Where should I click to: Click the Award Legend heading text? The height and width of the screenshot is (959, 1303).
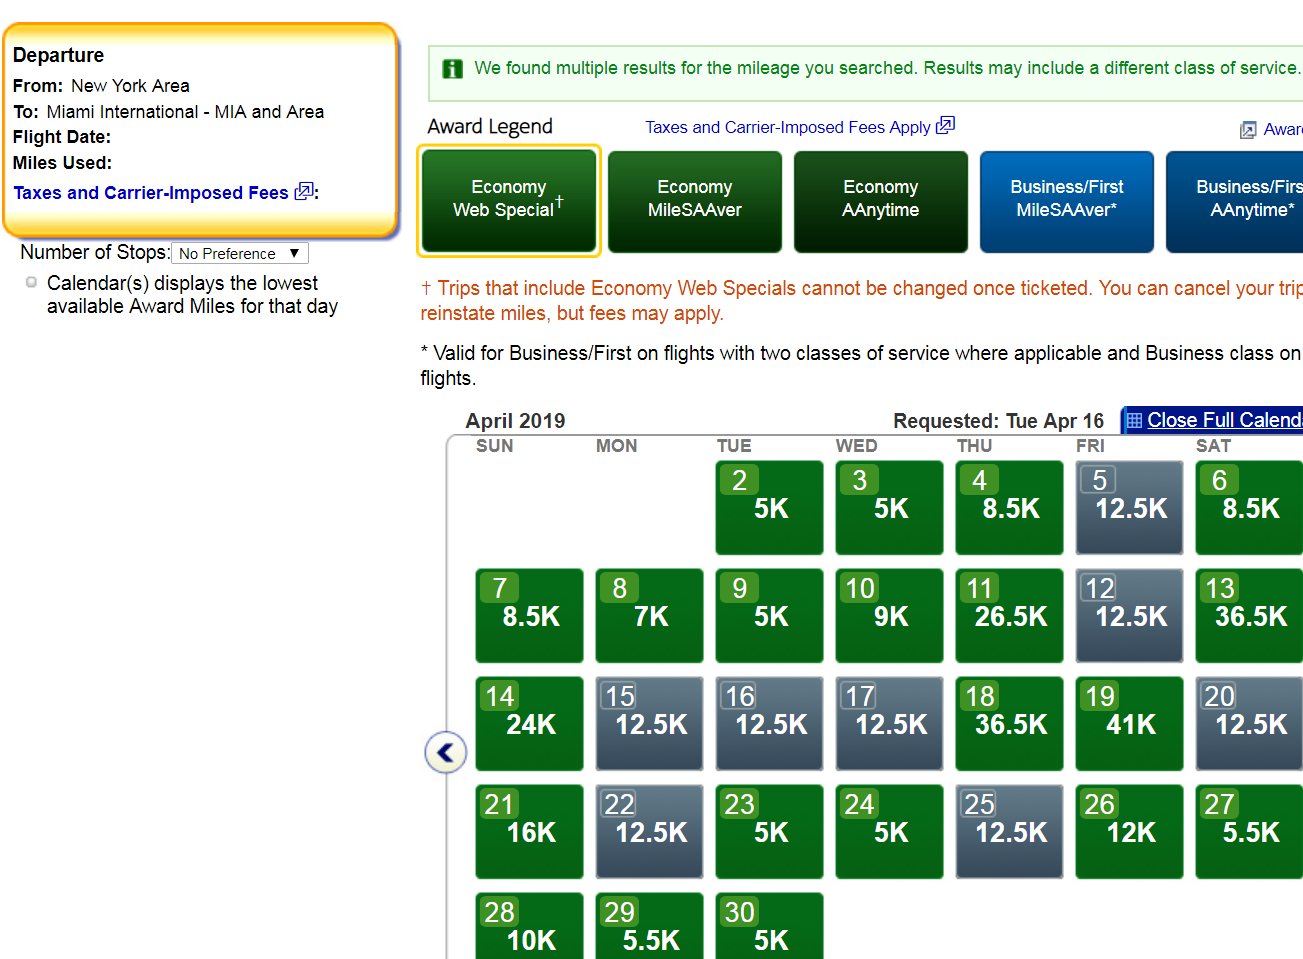(490, 126)
